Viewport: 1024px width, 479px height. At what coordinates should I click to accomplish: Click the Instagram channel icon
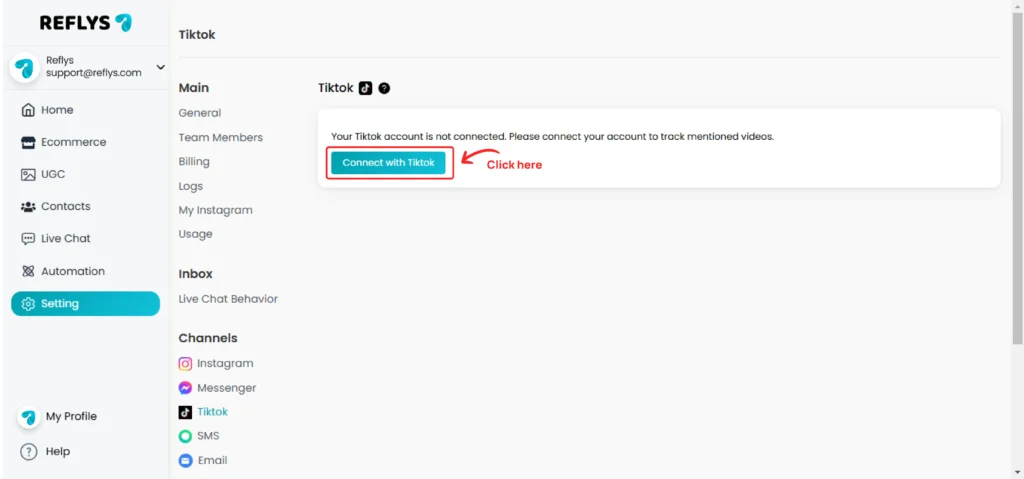[x=185, y=363]
